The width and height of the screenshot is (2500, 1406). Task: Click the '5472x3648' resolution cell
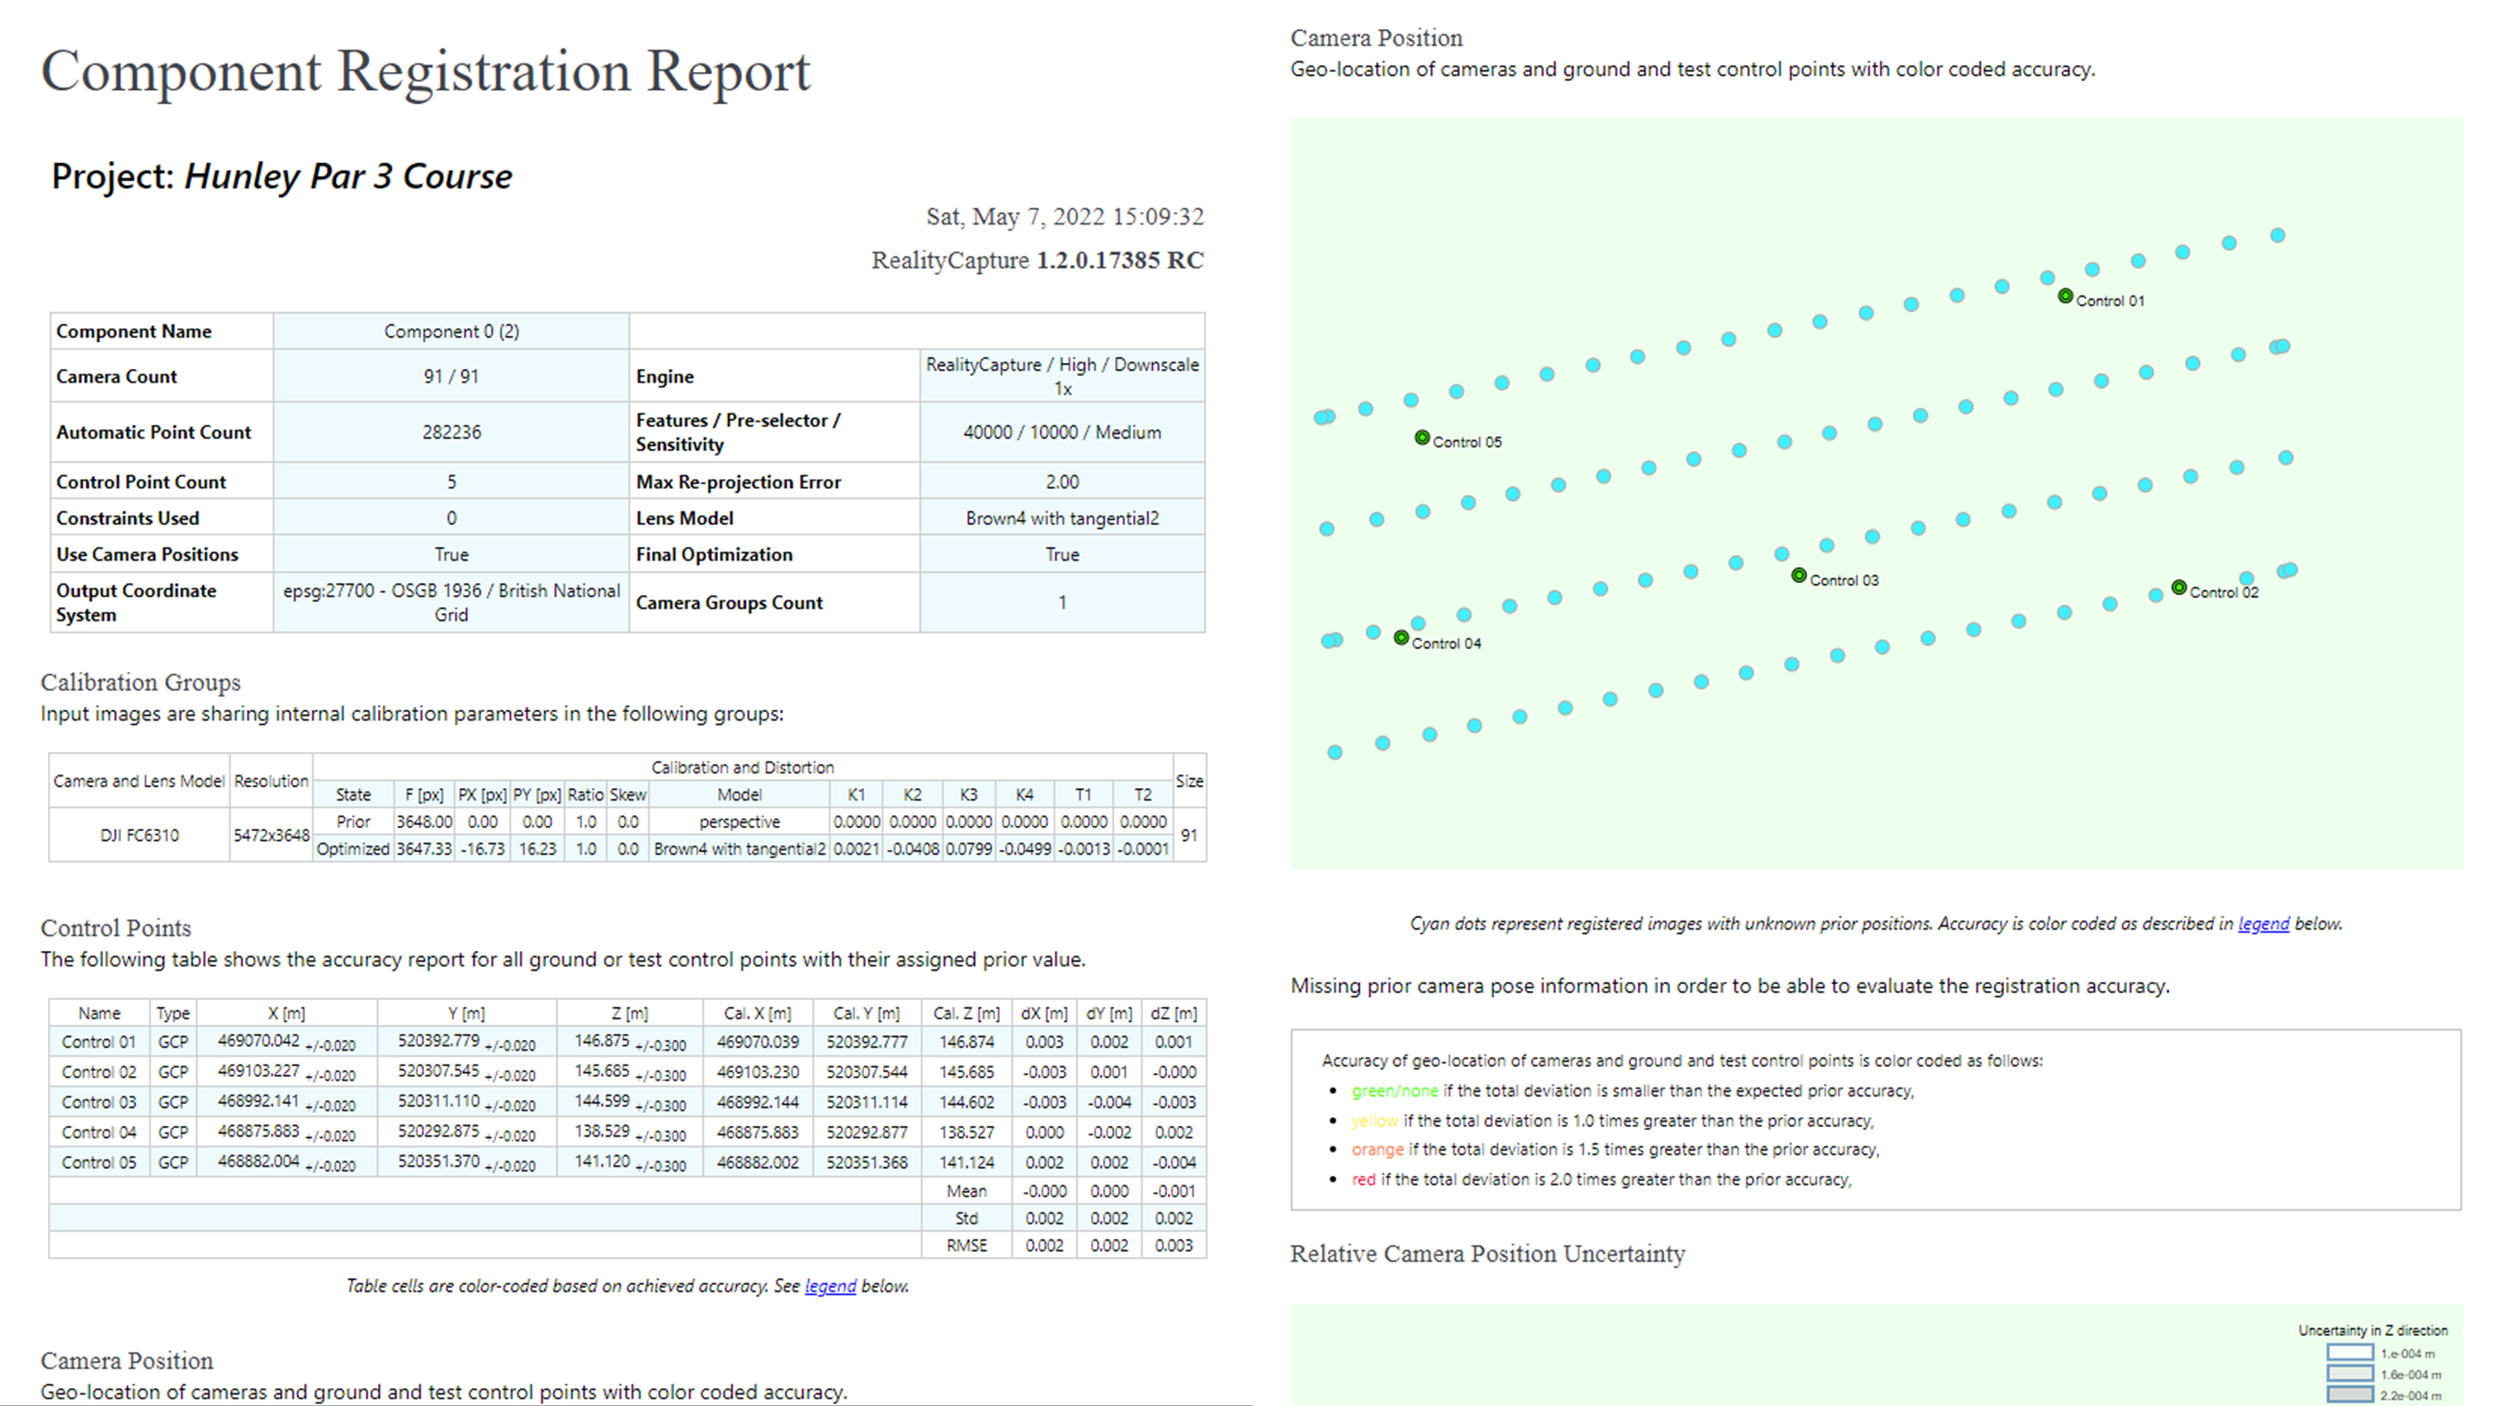271,835
